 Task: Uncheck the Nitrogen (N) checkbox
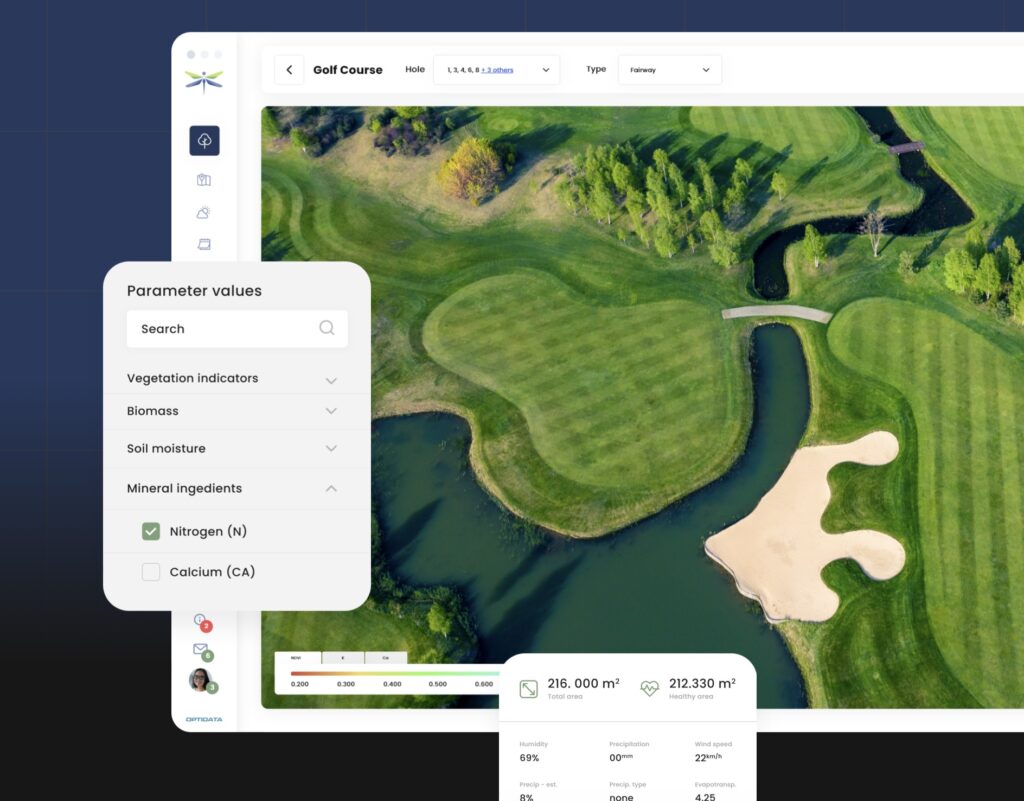[x=151, y=531]
